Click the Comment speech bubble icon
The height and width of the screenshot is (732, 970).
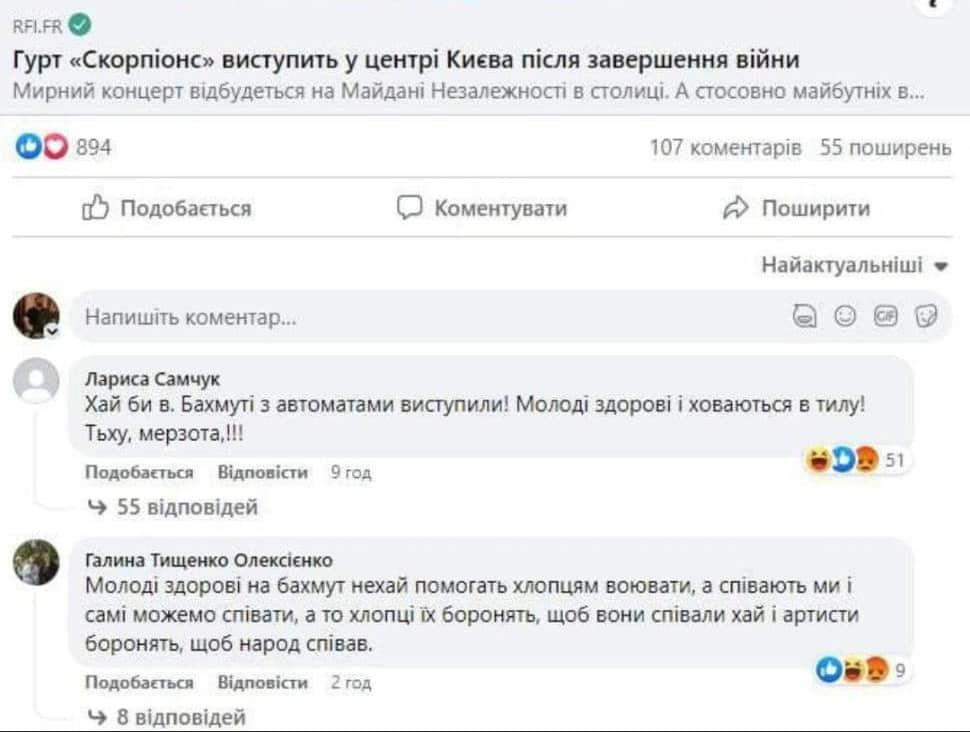(409, 208)
